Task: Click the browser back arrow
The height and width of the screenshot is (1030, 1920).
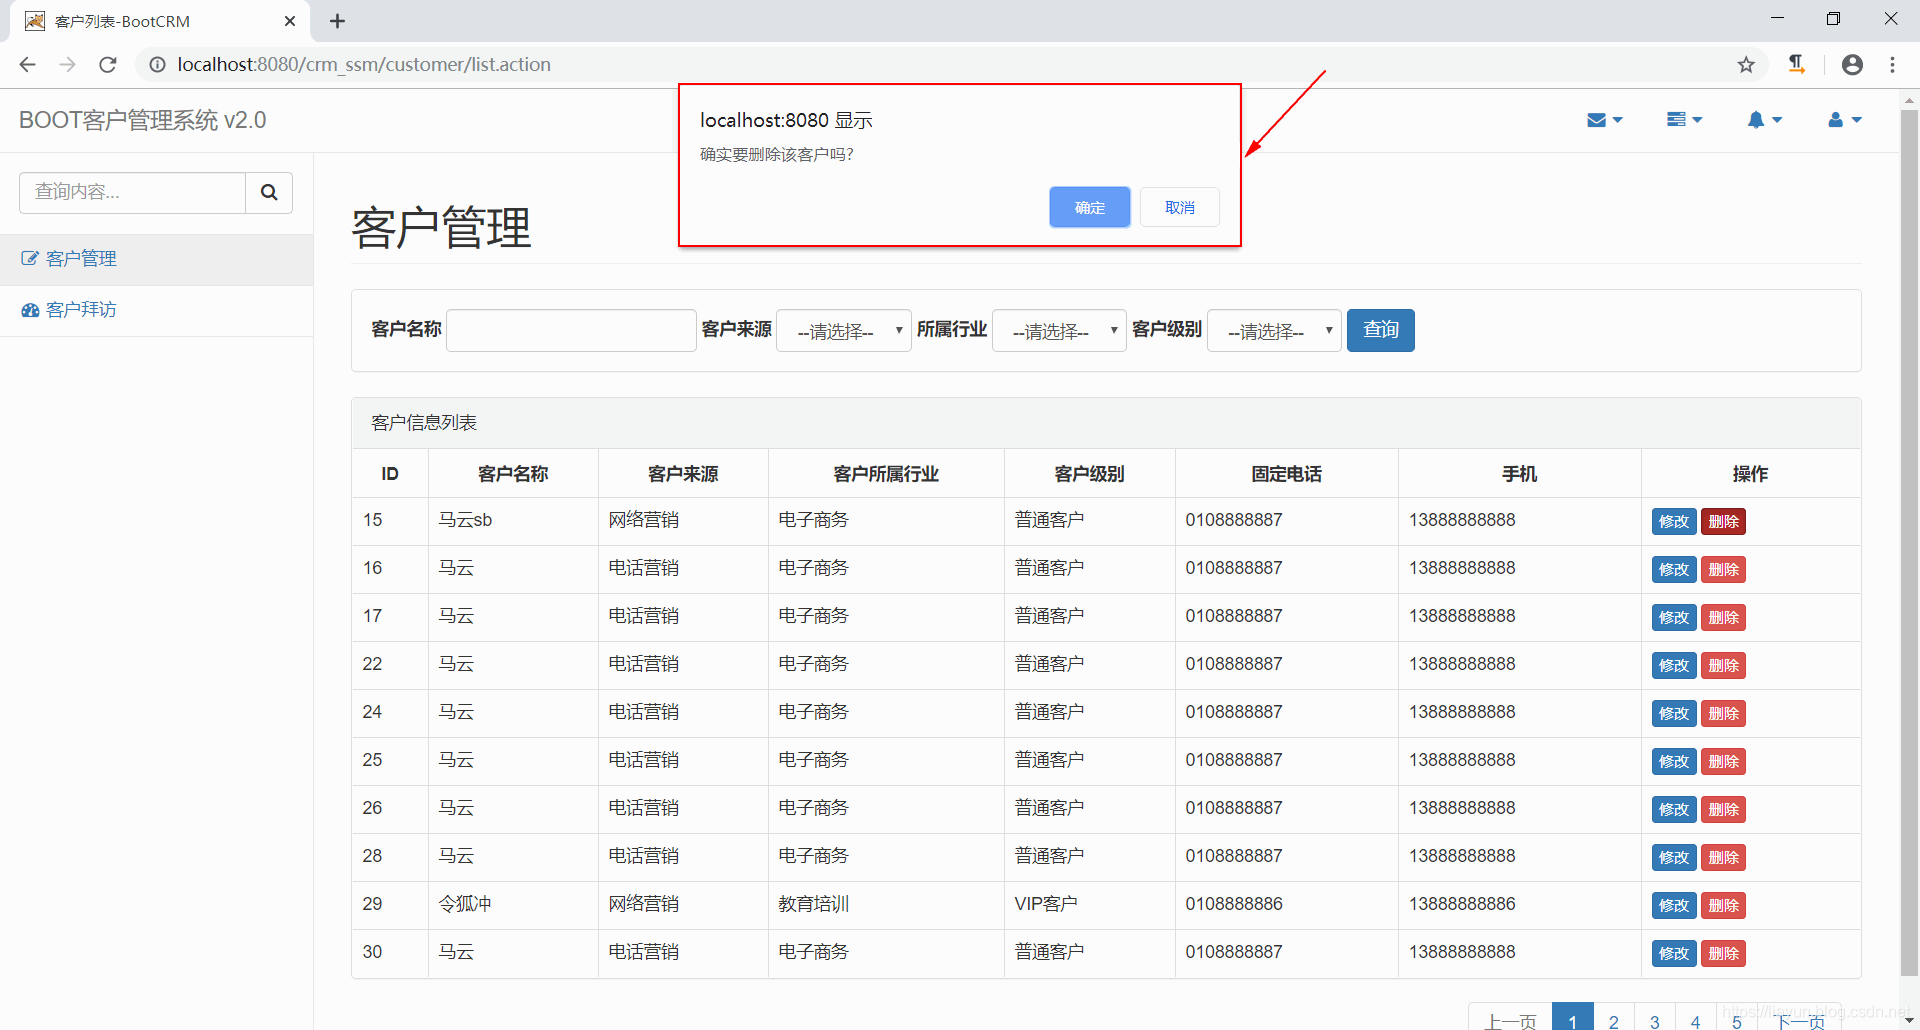Action: click(27, 65)
